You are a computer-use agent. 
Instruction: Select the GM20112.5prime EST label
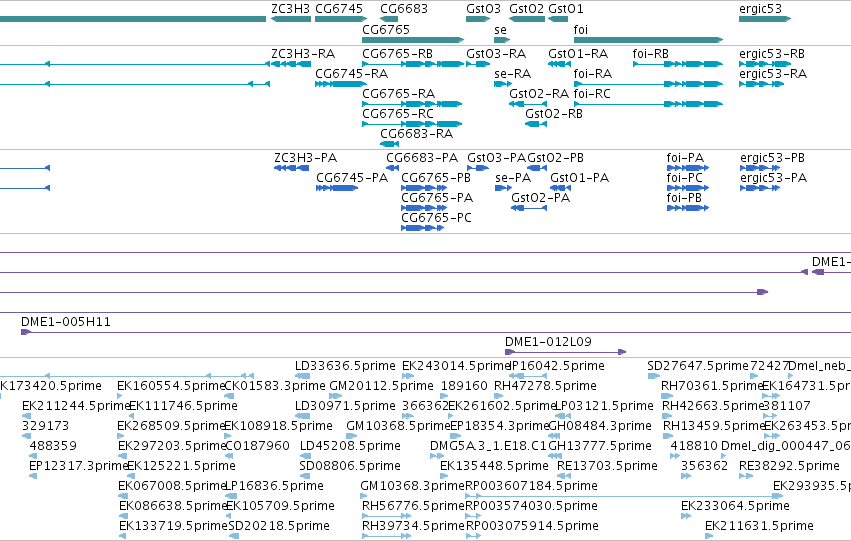pos(382,386)
